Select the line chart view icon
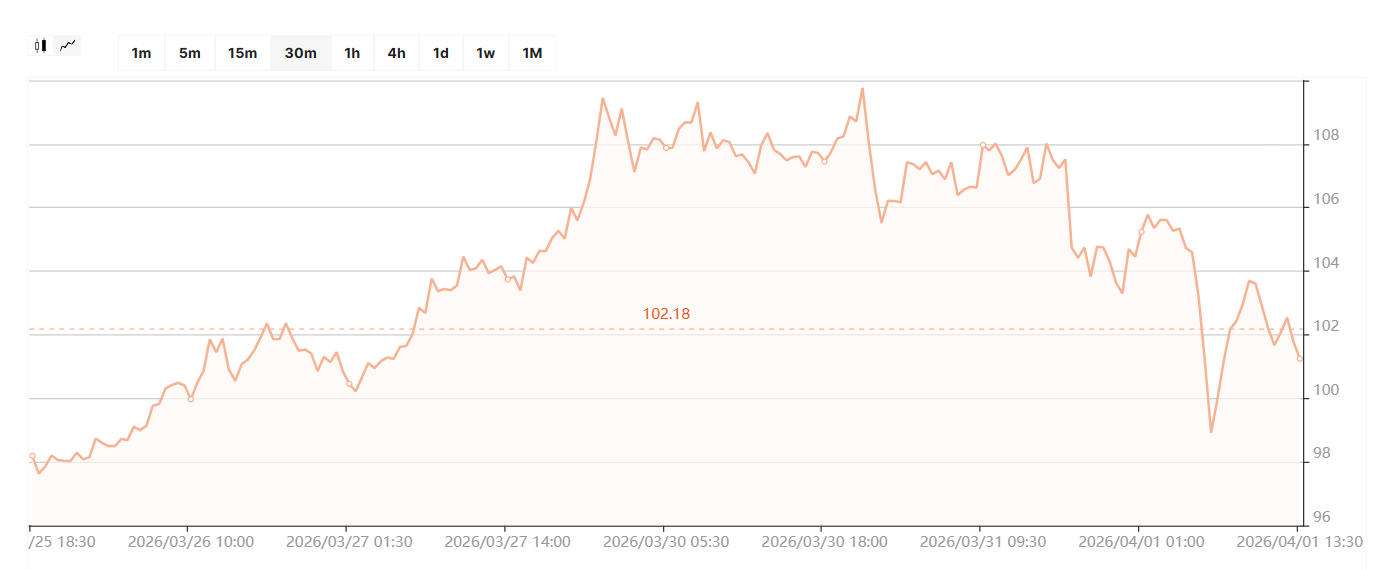The height and width of the screenshot is (570, 1393). click(x=68, y=45)
